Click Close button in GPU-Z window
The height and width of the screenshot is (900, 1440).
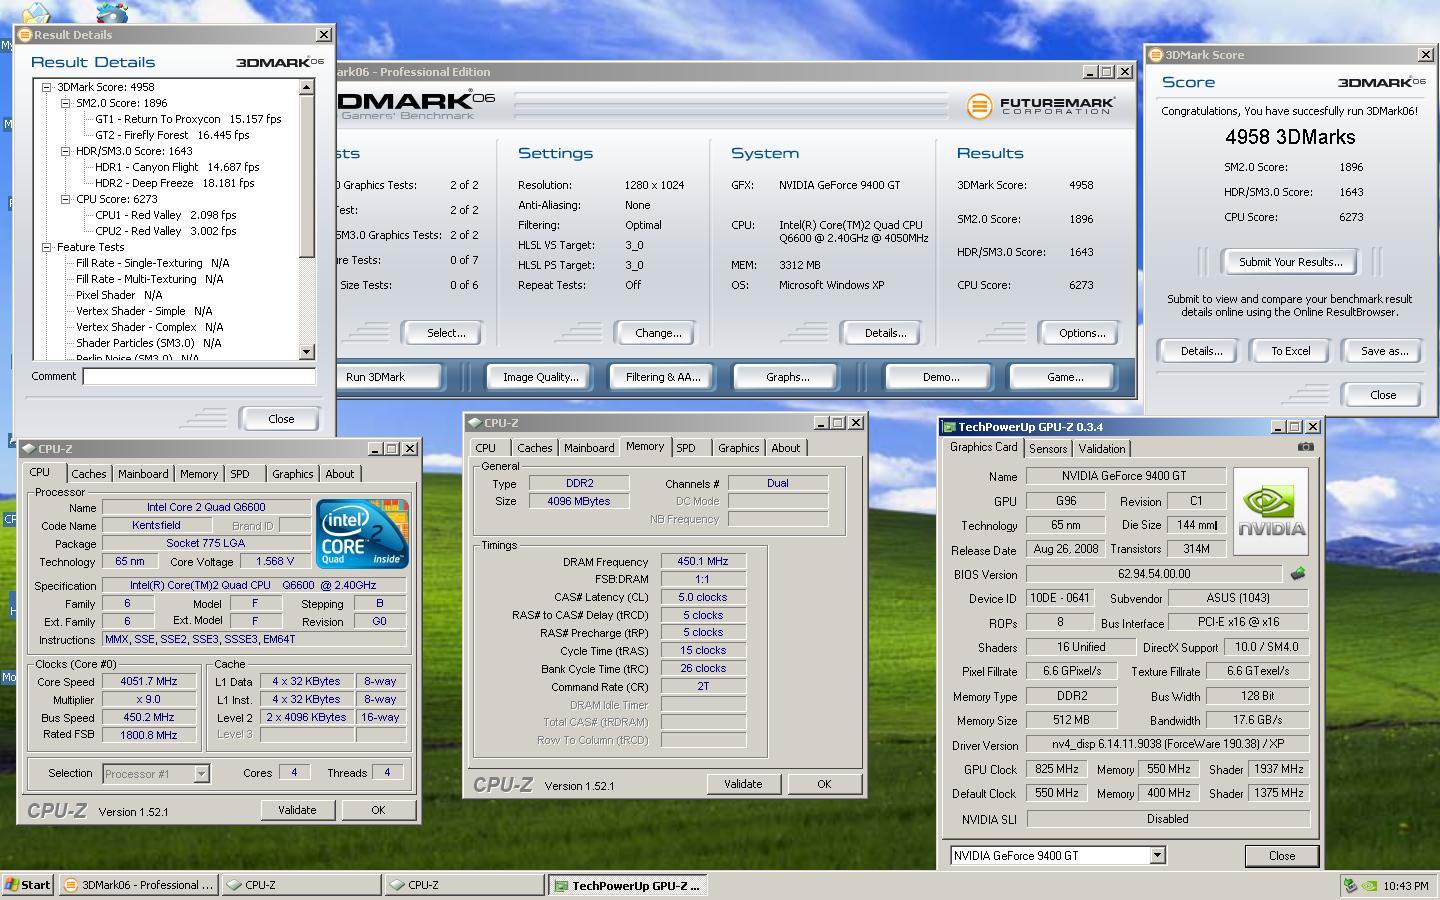point(1282,856)
